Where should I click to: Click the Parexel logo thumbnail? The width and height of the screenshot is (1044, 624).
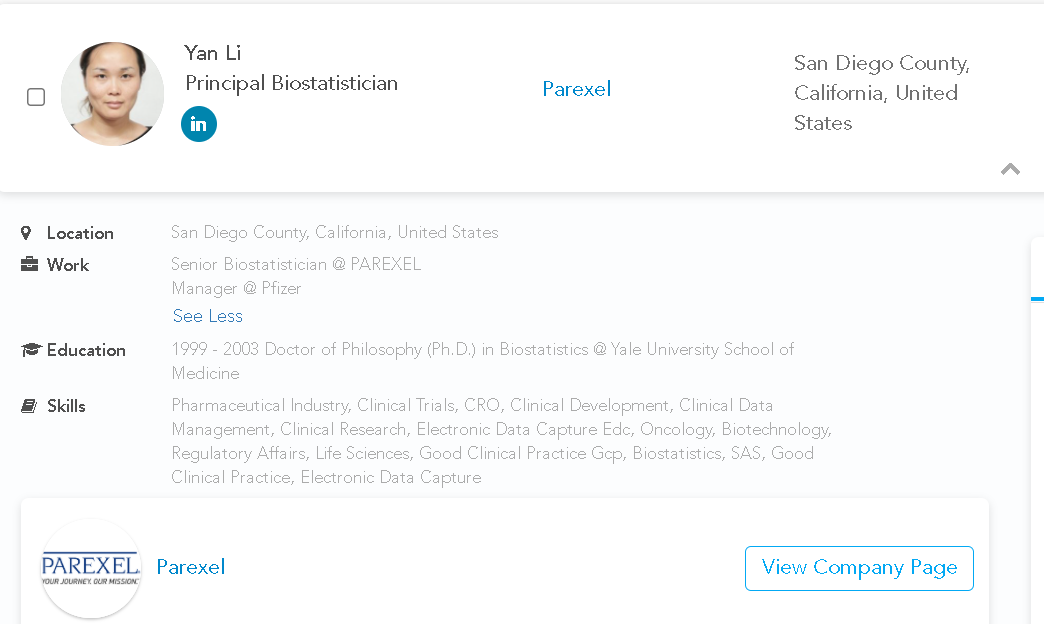point(91,568)
